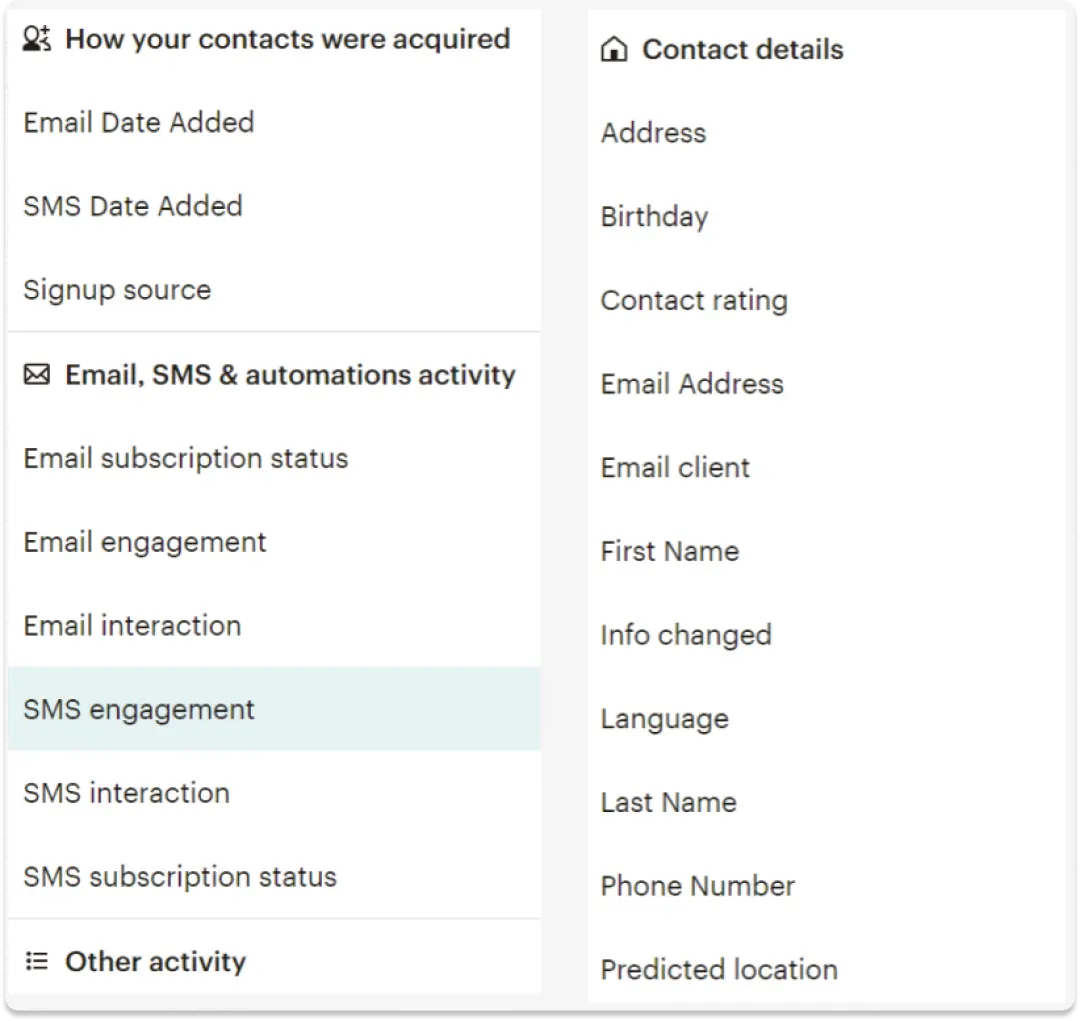Click the envelope icon beside Email, SMS heading
Screen dimensions: 1080x1021
37,376
